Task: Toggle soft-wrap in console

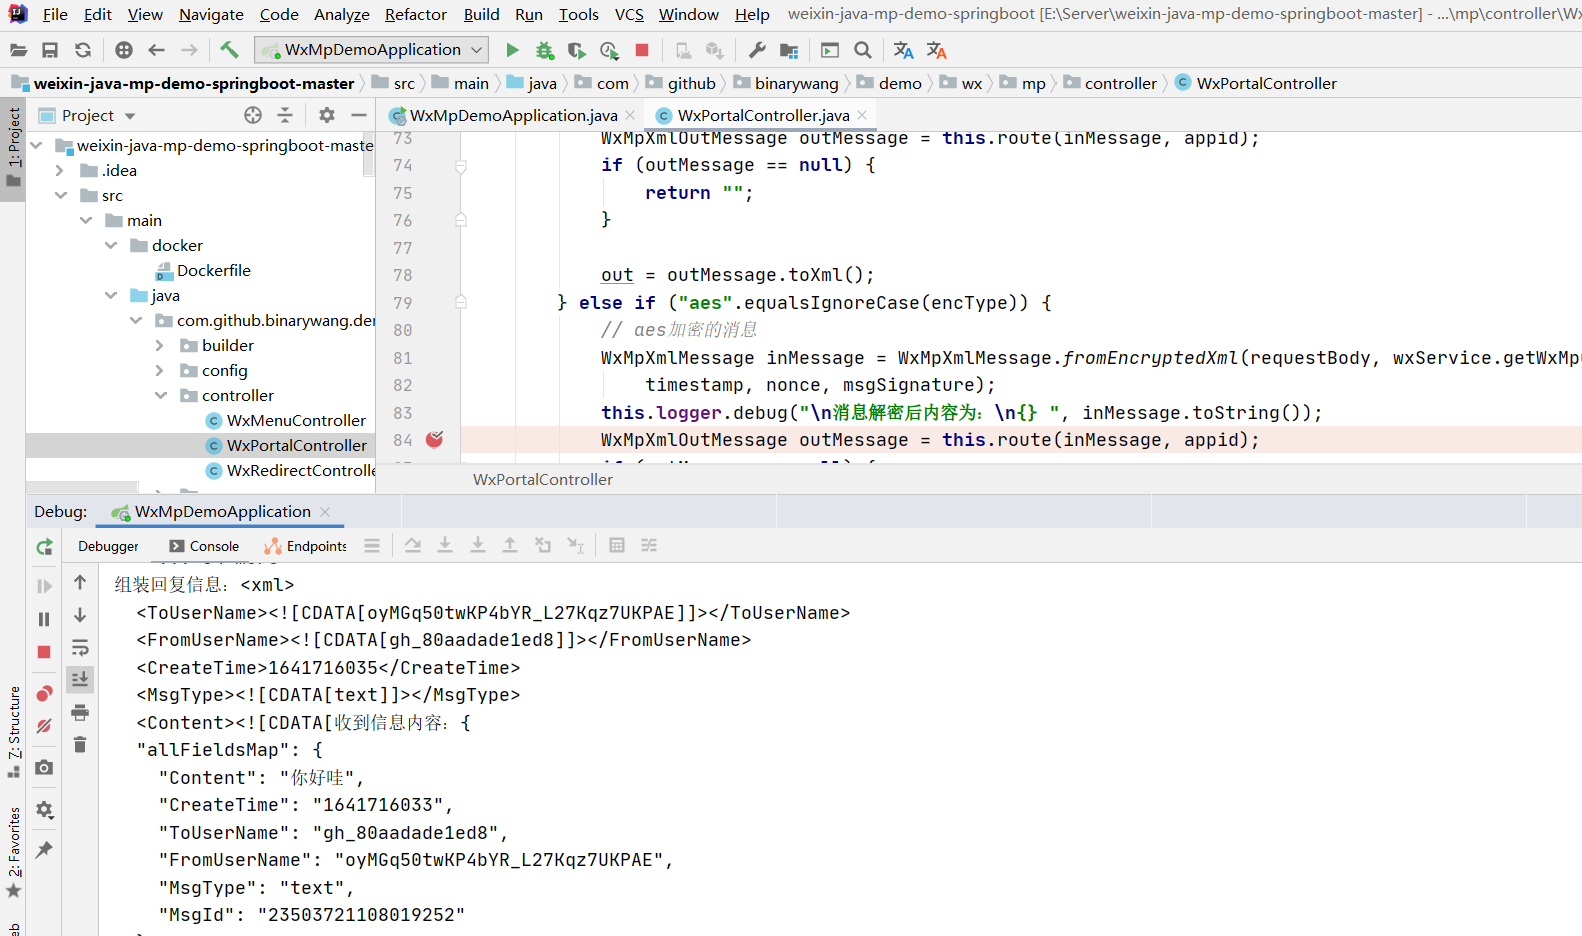Action: [x=80, y=648]
